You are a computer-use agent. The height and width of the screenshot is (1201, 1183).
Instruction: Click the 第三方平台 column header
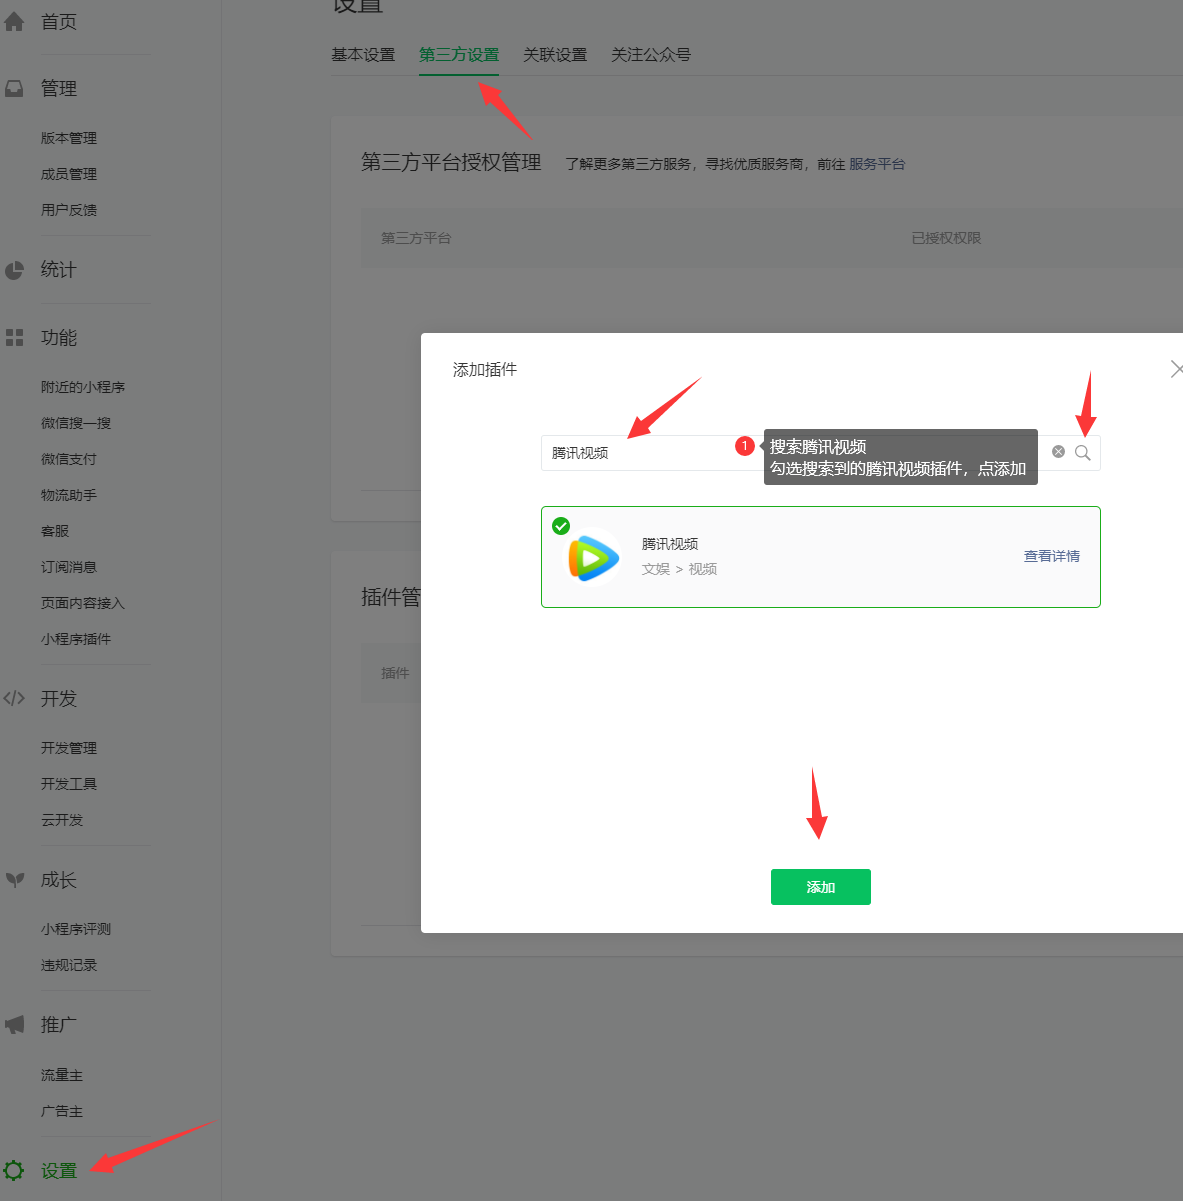(x=416, y=238)
